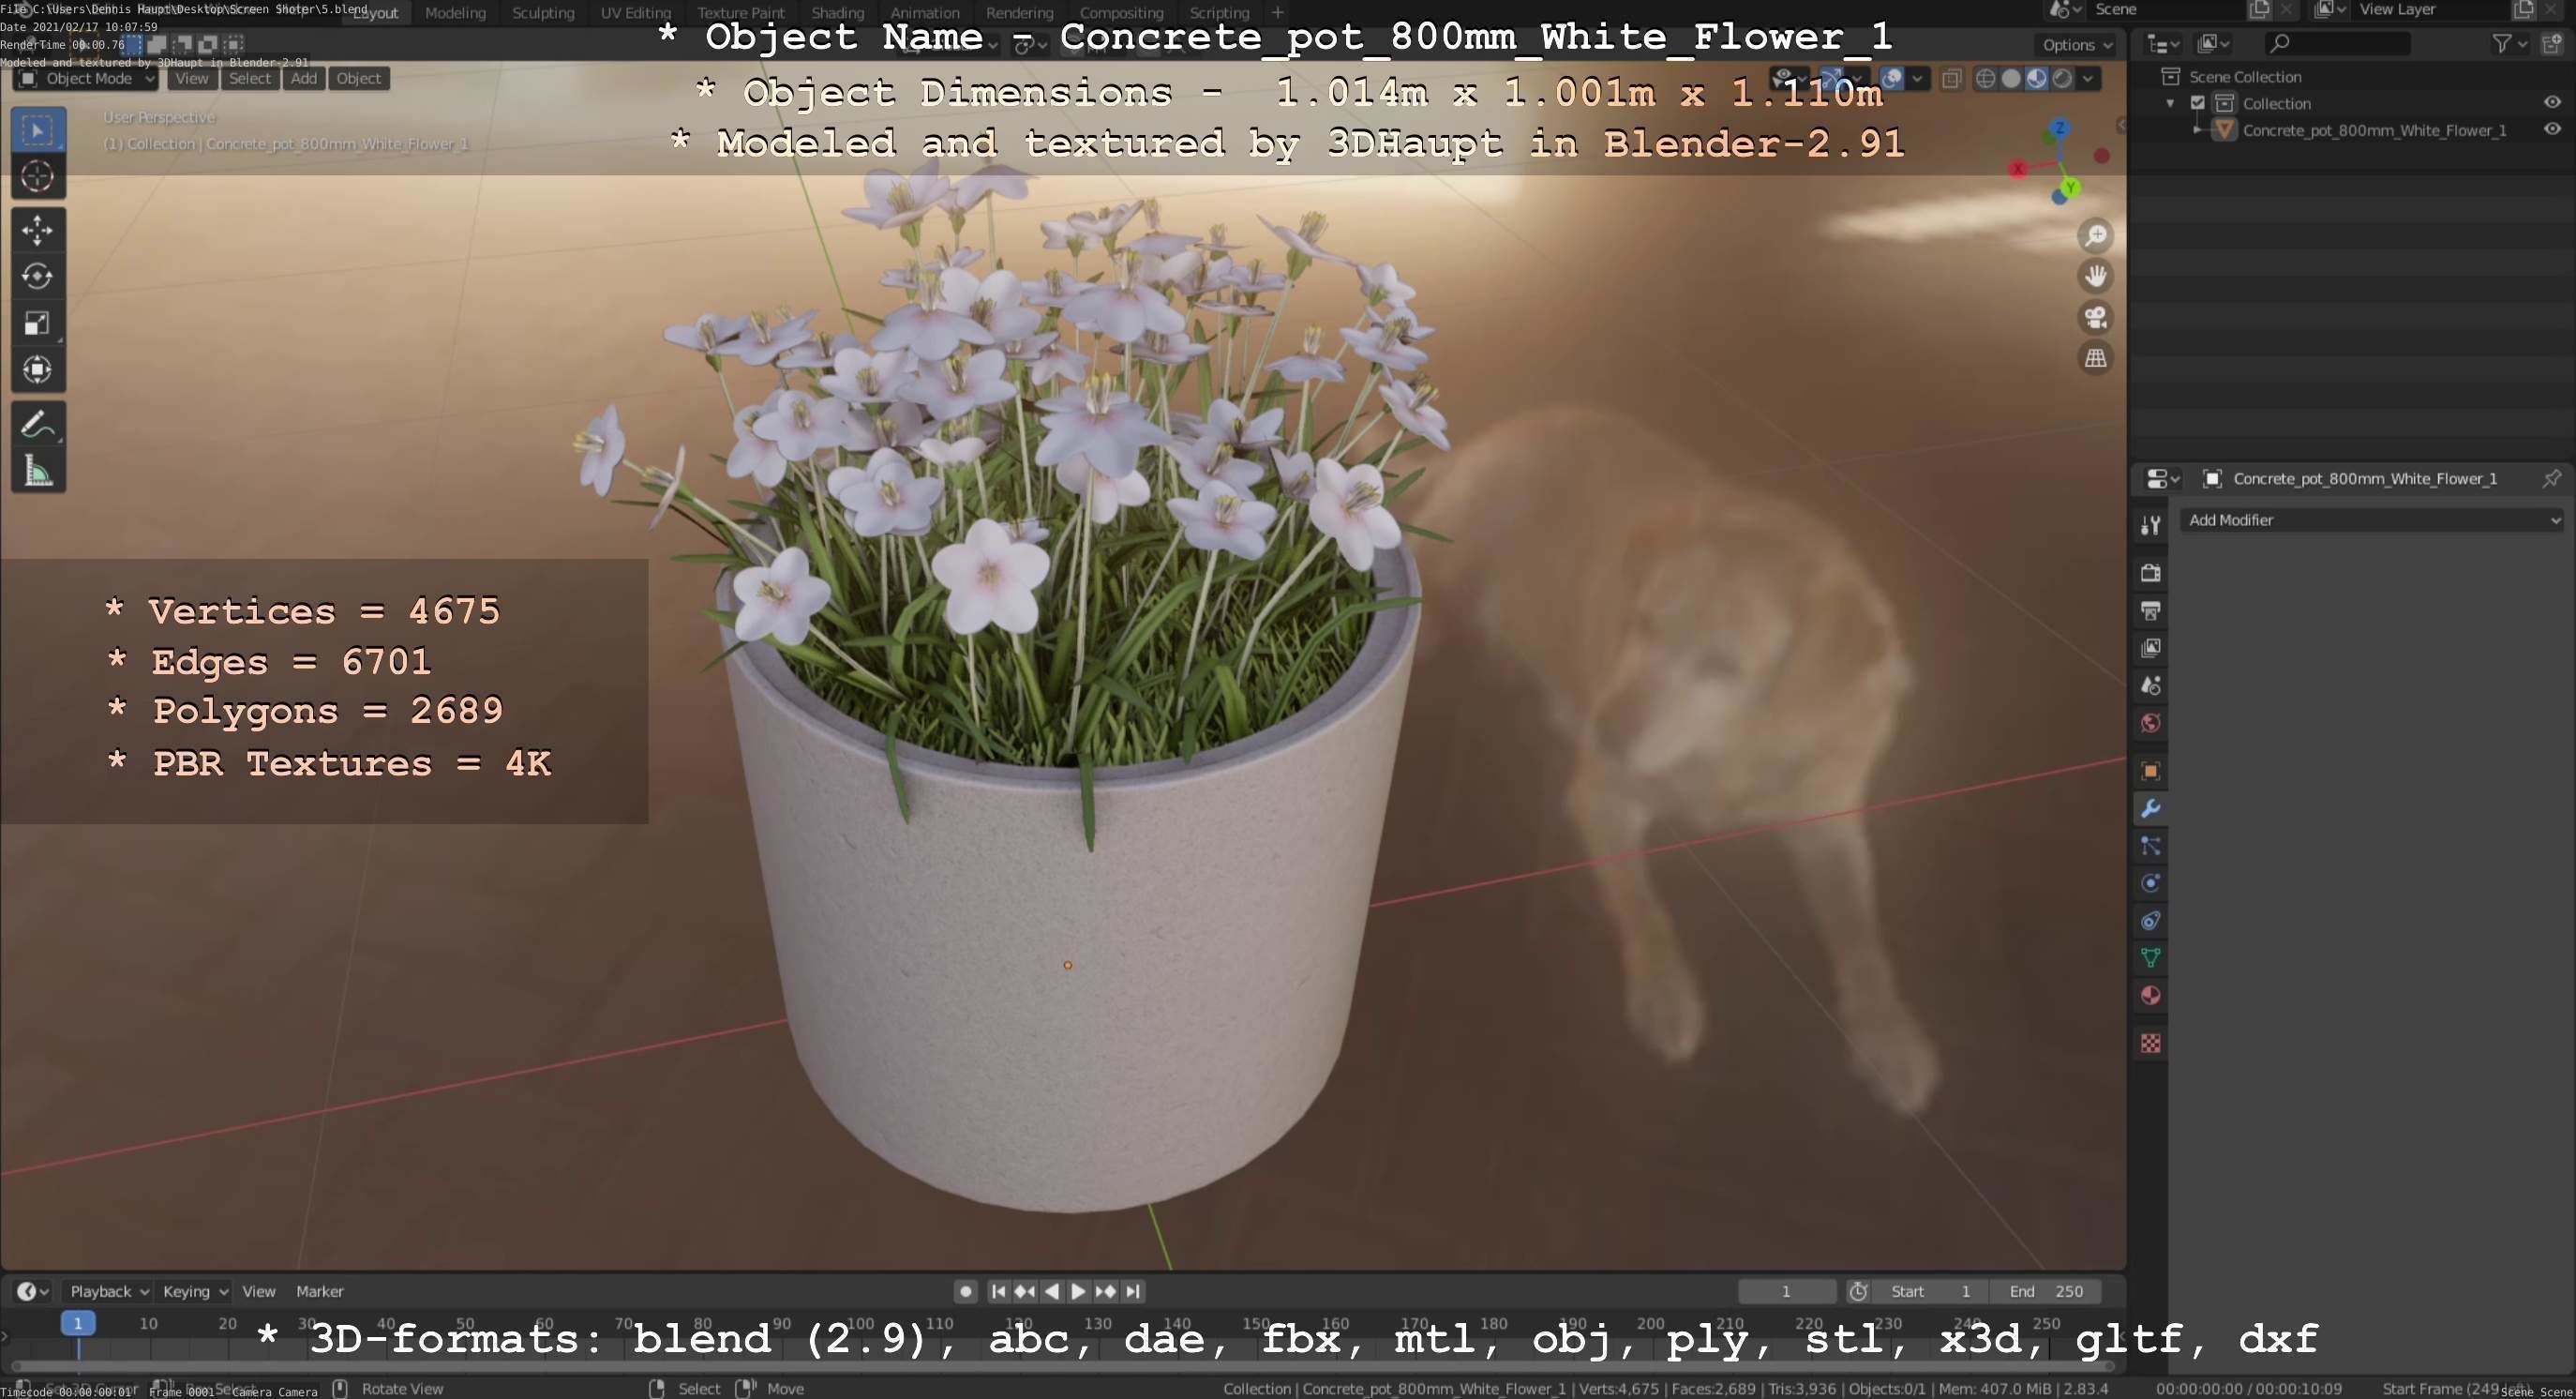The image size is (2576, 1399).
Task: Open the Add Modifier dropdown
Action: click(2373, 520)
